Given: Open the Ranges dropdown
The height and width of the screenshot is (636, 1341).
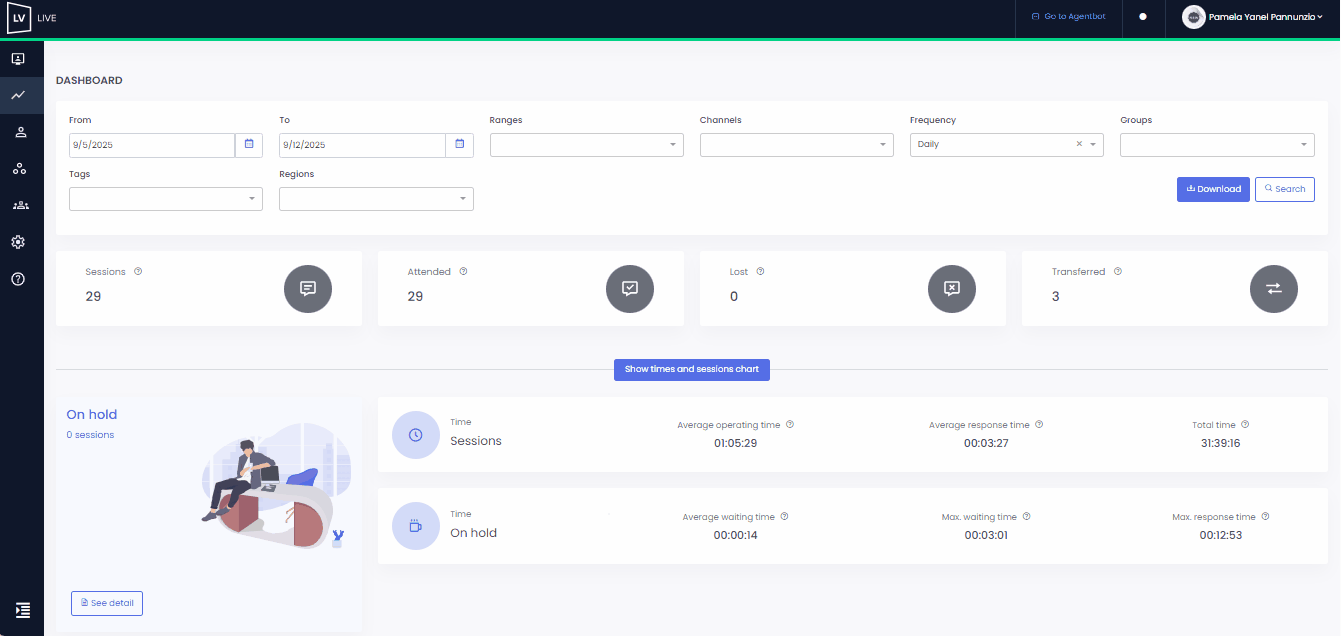Looking at the screenshot, I should pos(587,145).
